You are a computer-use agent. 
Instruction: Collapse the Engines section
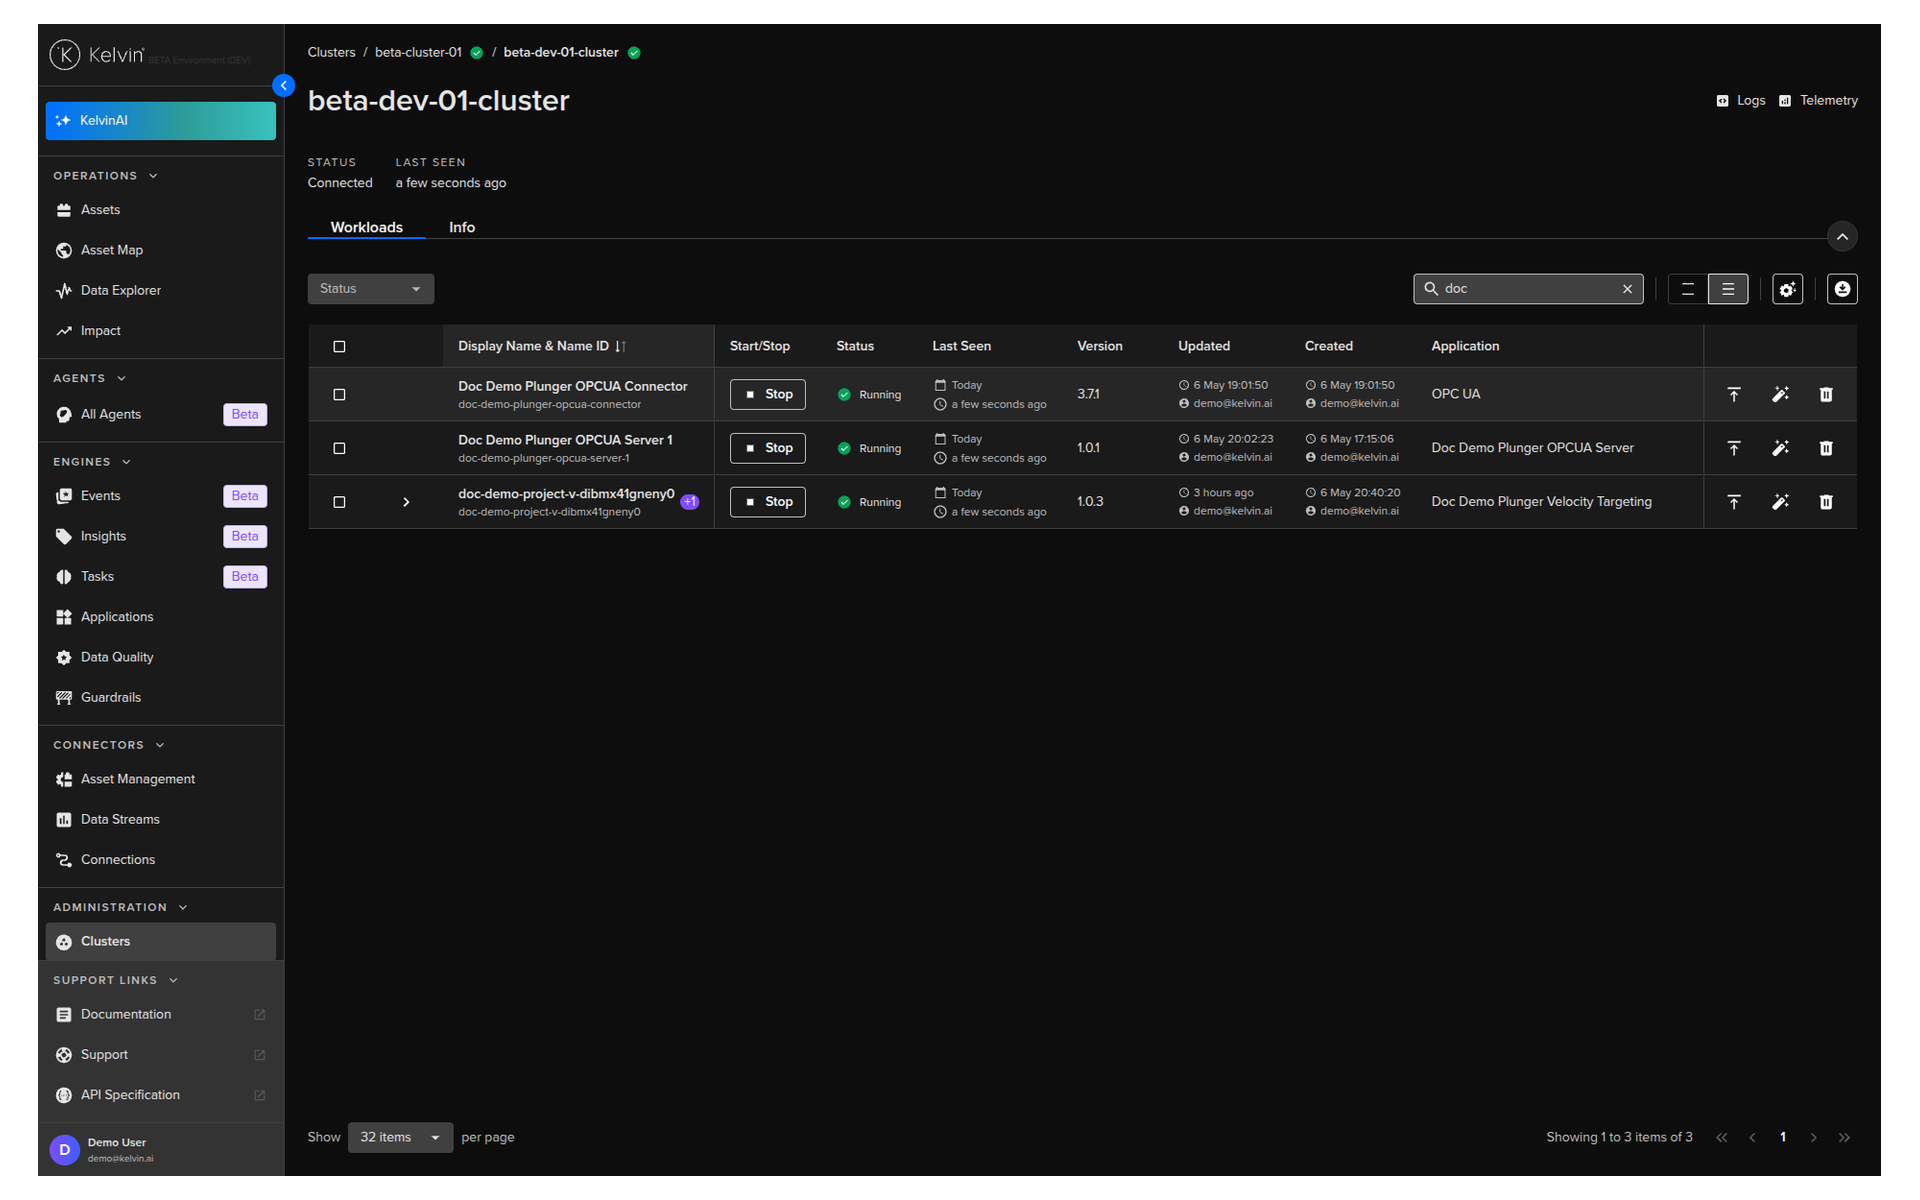point(93,462)
